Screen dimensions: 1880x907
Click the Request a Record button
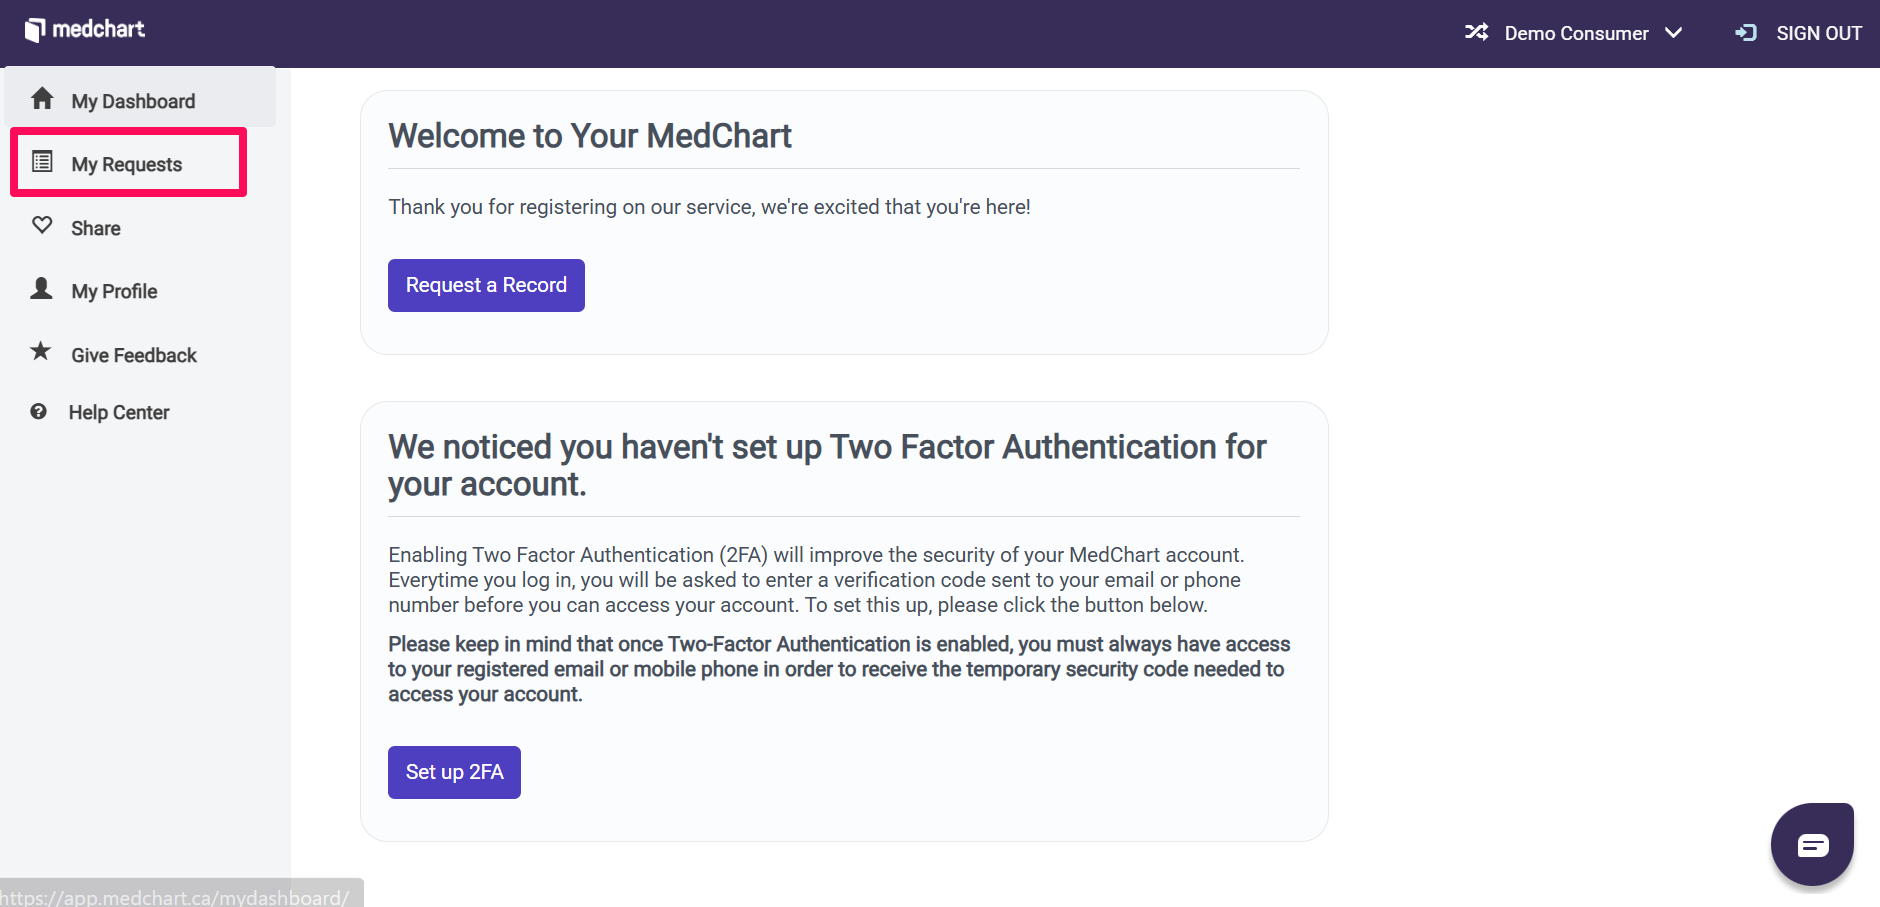point(486,286)
